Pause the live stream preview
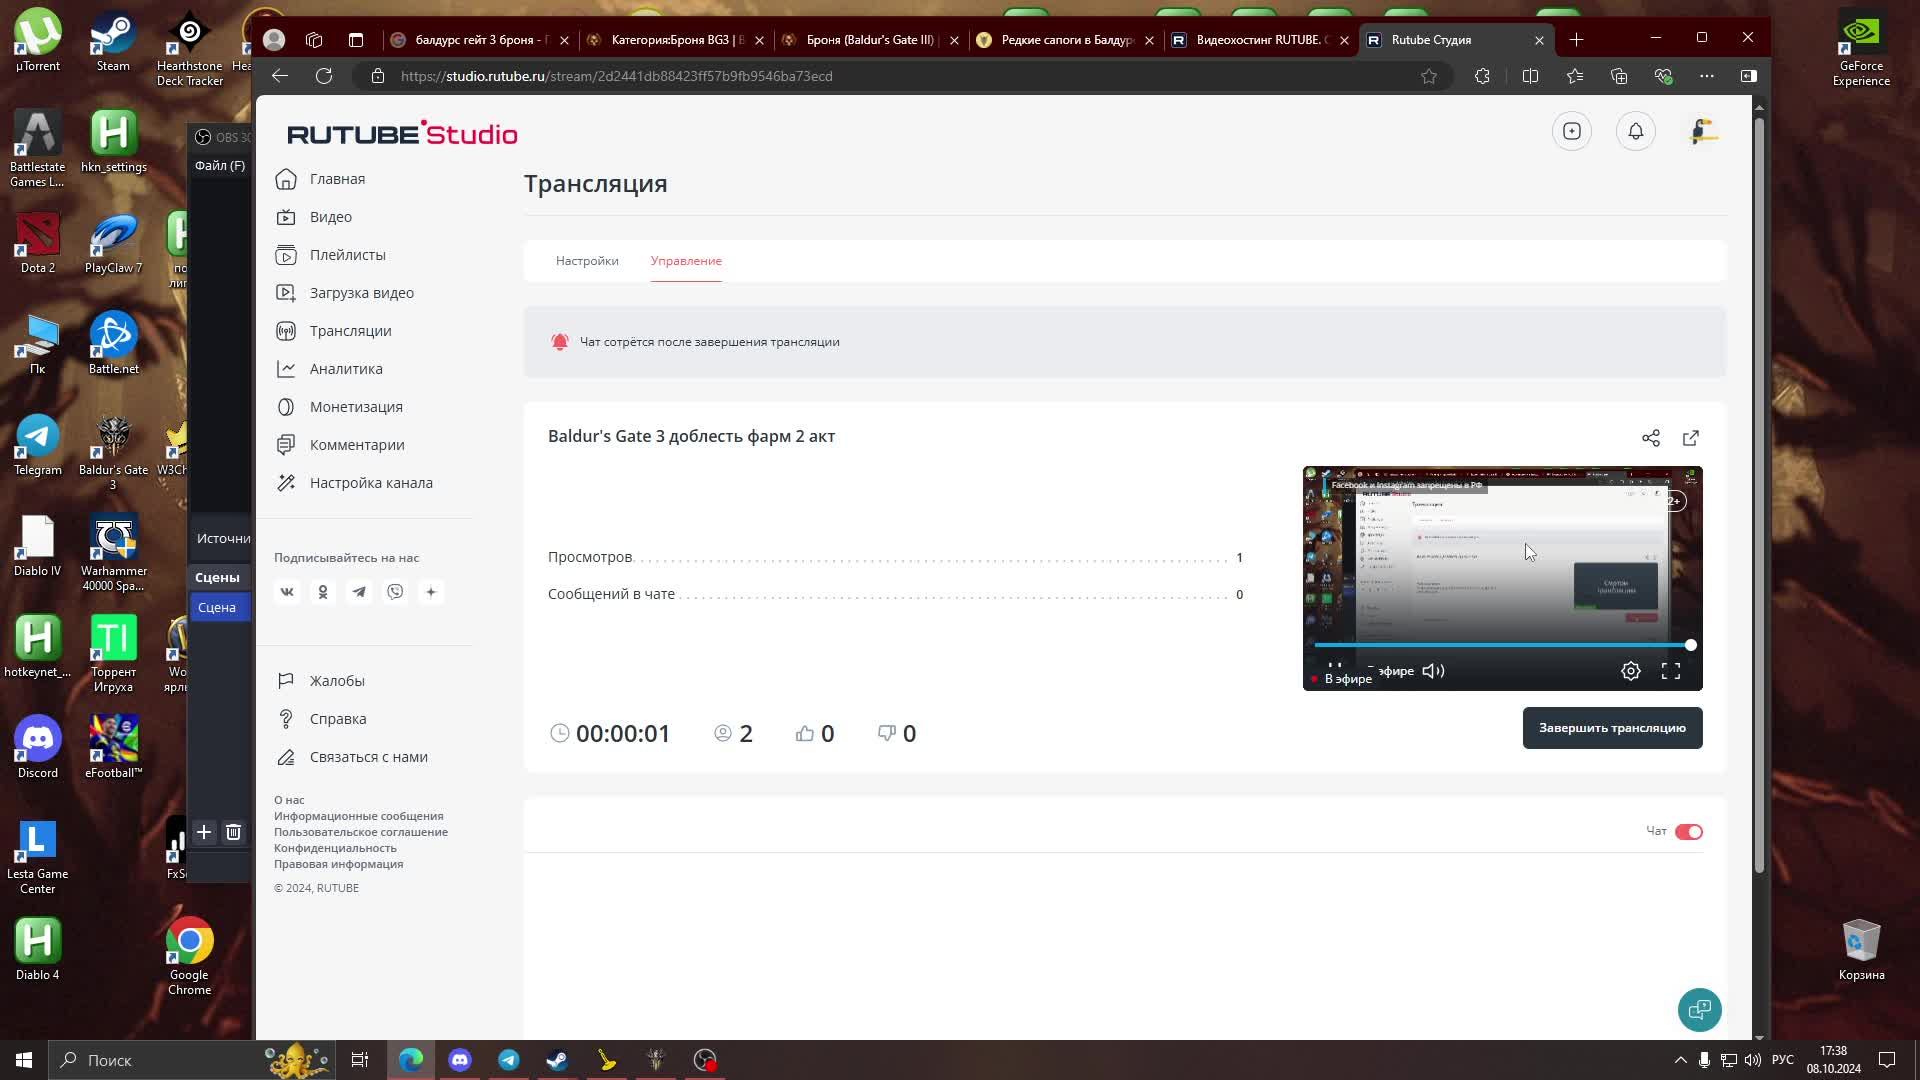1920x1080 pixels. point(1334,667)
